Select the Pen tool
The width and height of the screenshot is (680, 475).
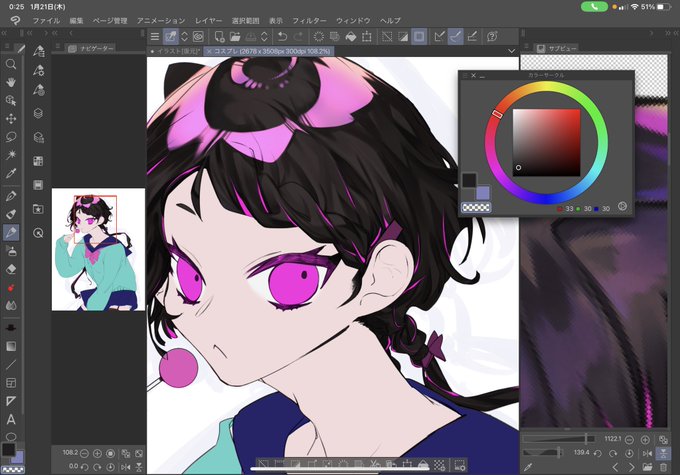pos(11,196)
